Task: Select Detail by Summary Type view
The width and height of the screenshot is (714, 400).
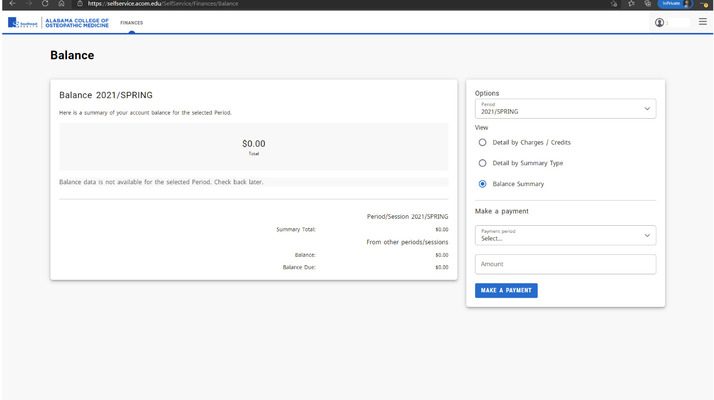Action: click(483, 163)
